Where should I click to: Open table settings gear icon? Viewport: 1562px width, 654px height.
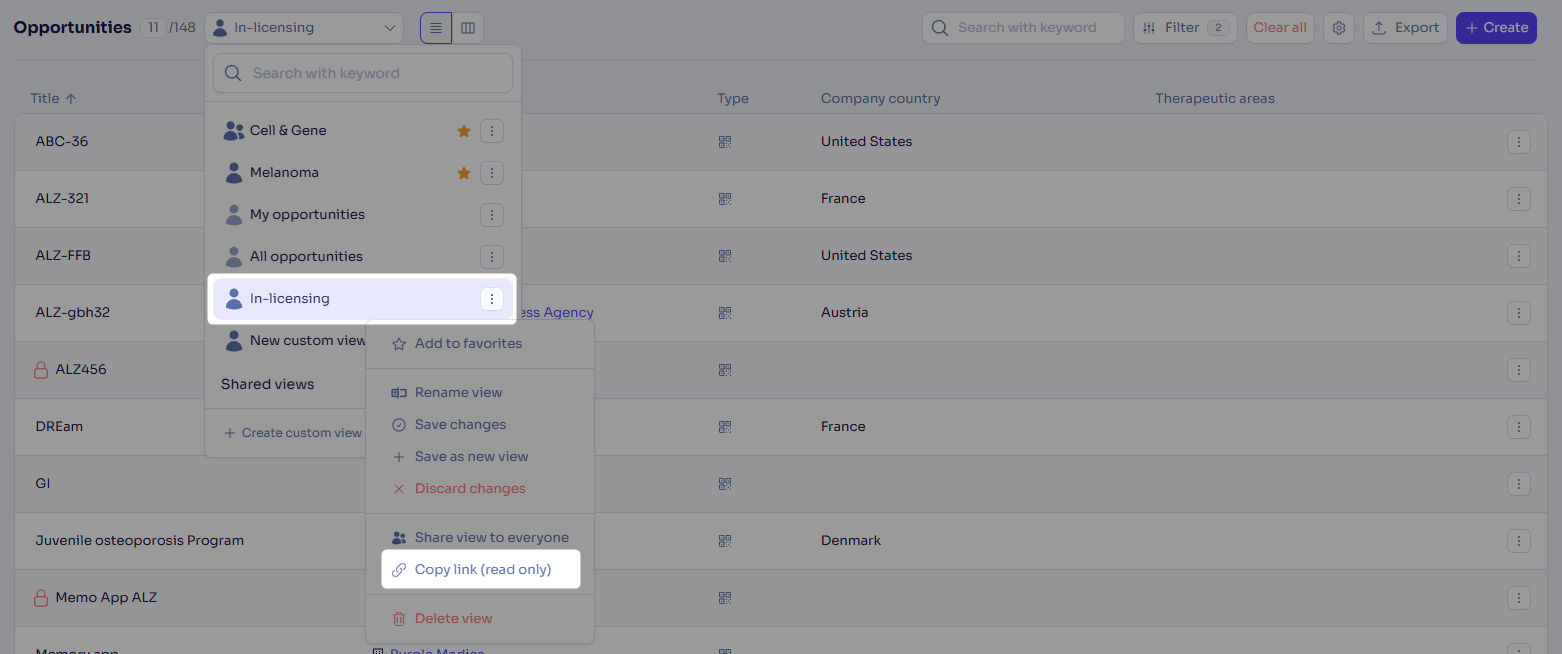(x=1339, y=28)
